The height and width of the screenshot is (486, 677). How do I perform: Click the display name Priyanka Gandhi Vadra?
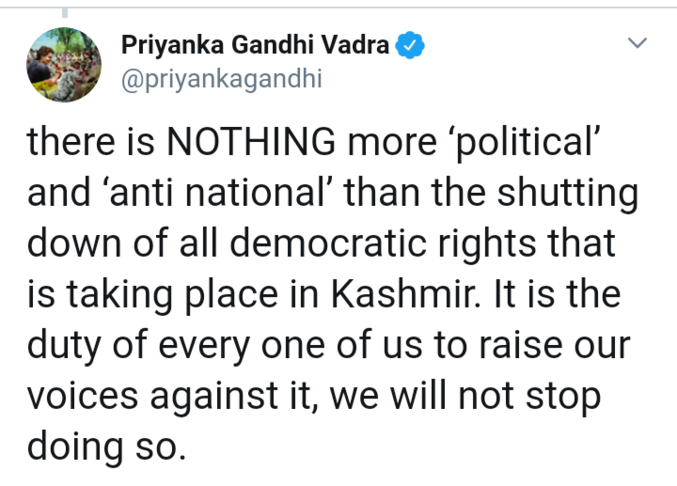(255, 45)
